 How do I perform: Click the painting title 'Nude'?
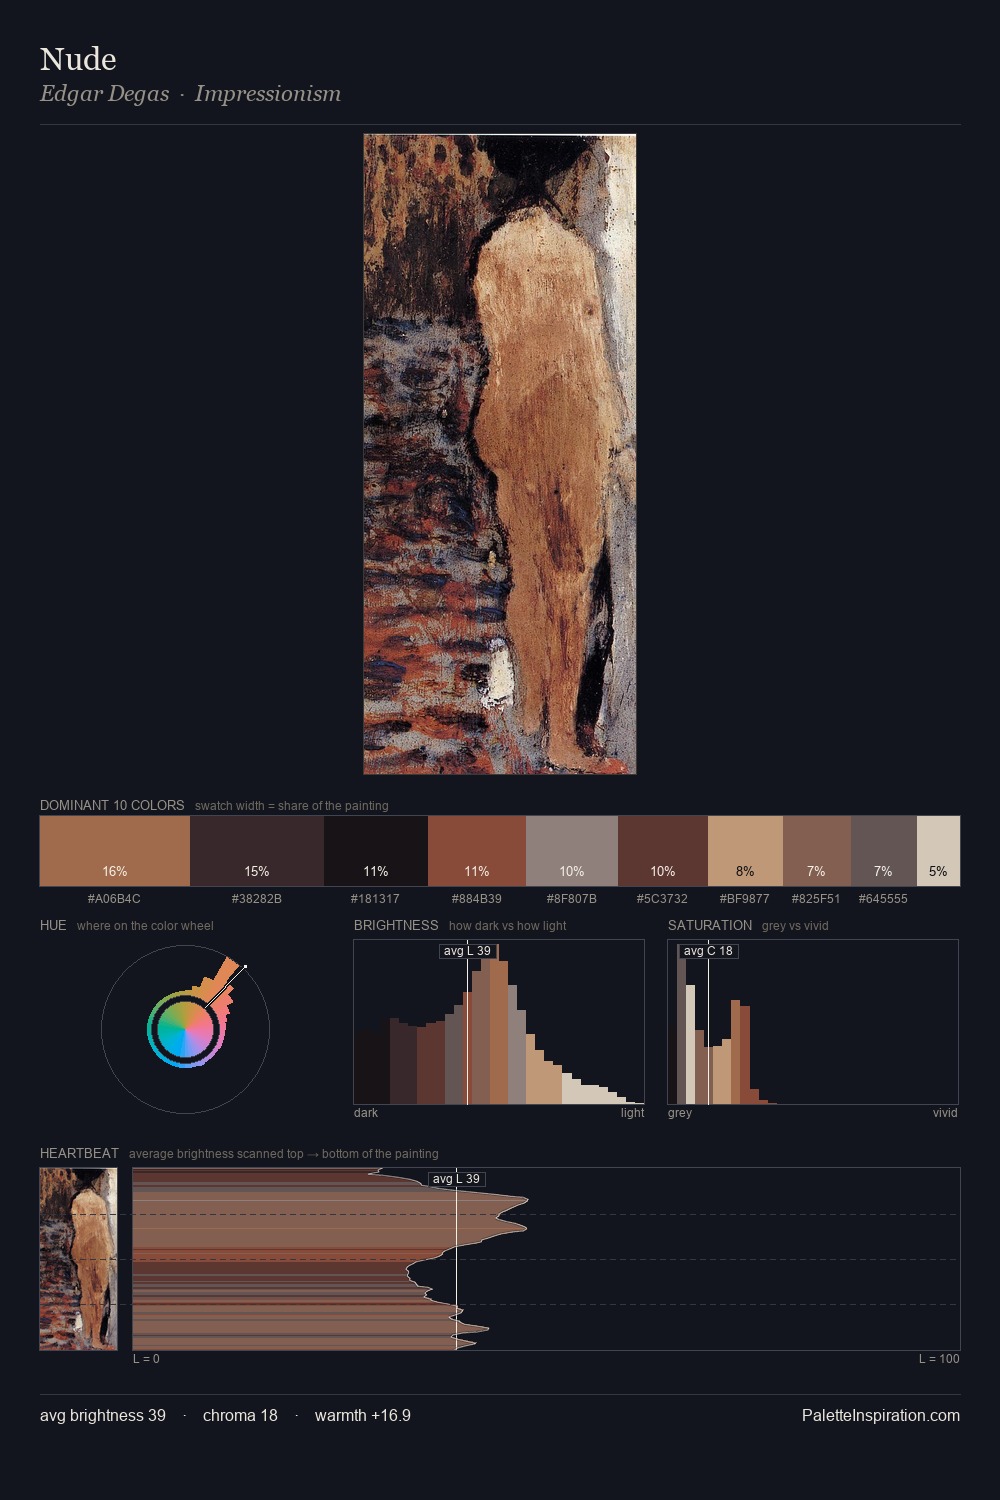(78, 59)
